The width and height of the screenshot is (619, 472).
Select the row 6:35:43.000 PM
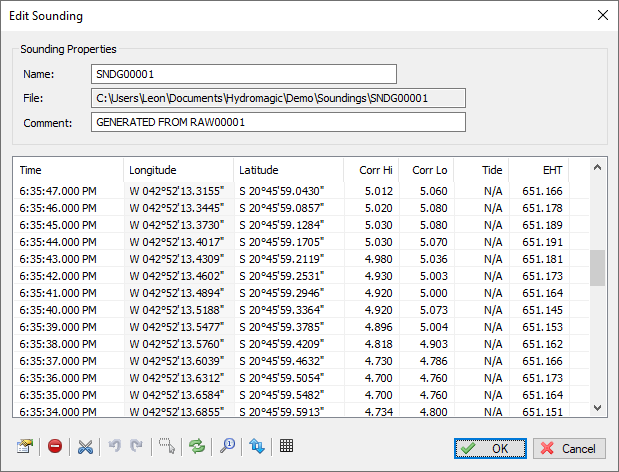[x=301, y=259]
